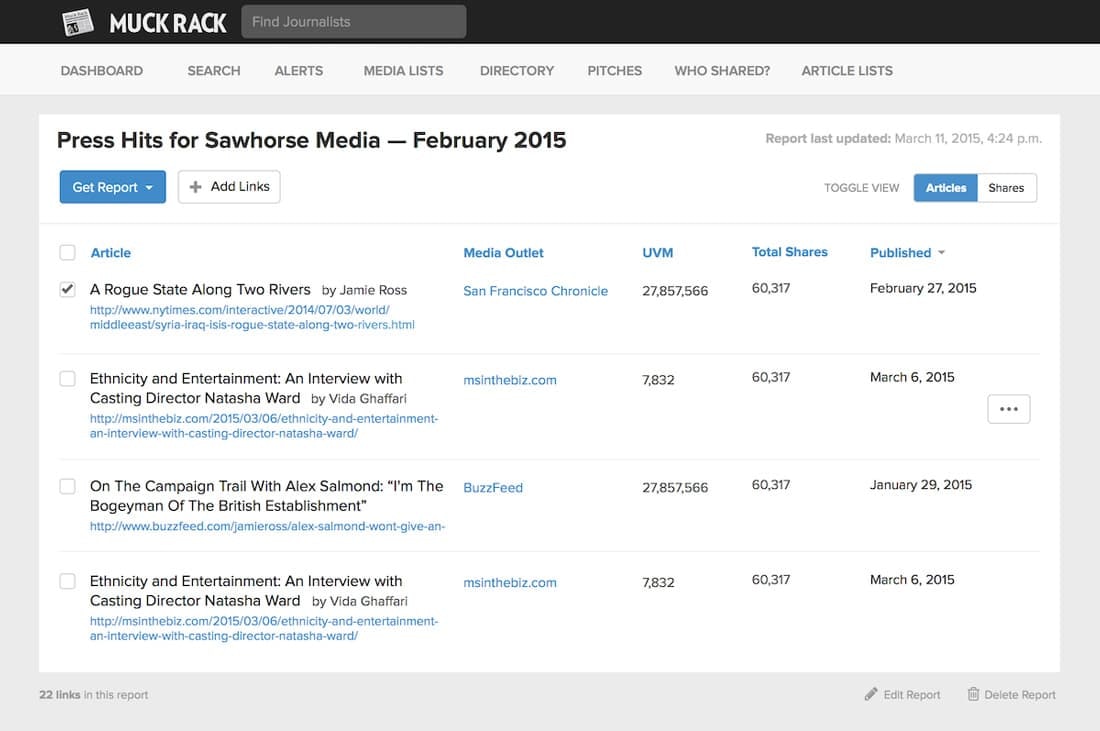Go to the Who Shared? section
Screen dimensions: 1100x731
pyautogui.click(x=721, y=71)
